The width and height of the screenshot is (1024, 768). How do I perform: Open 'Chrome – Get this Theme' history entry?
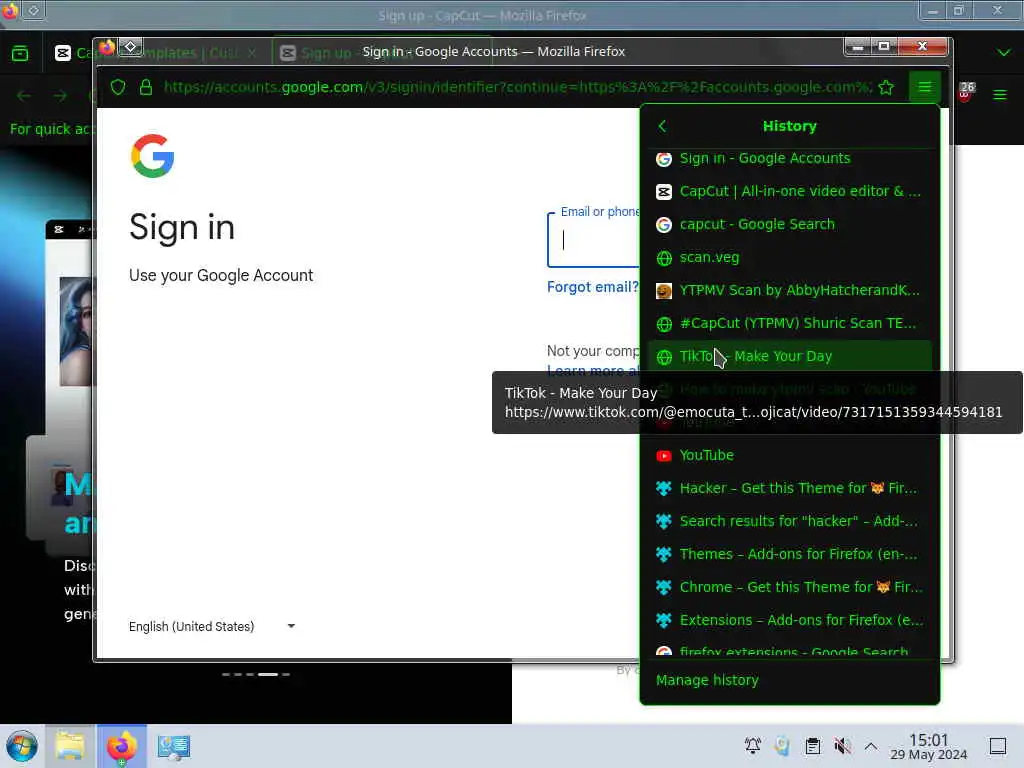click(790, 587)
